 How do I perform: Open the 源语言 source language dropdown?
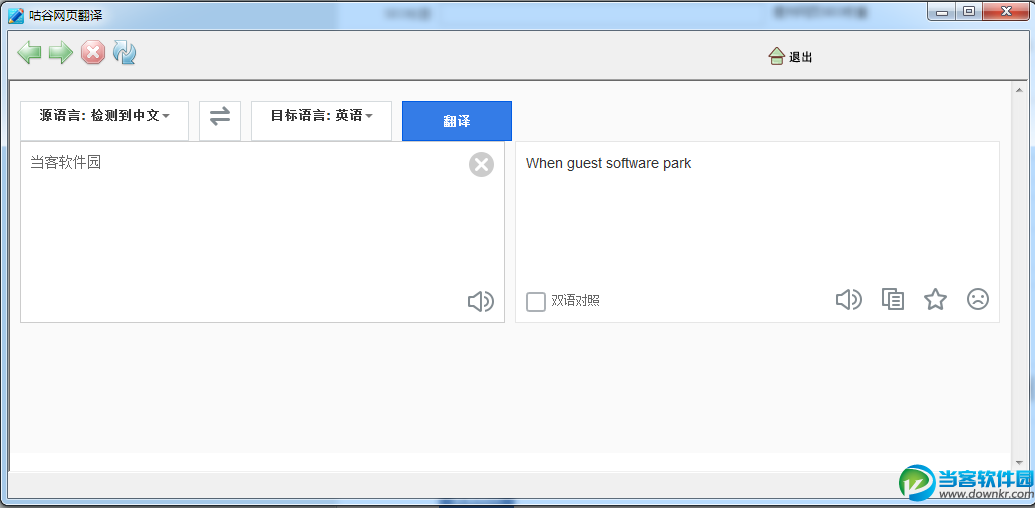(x=104, y=121)
